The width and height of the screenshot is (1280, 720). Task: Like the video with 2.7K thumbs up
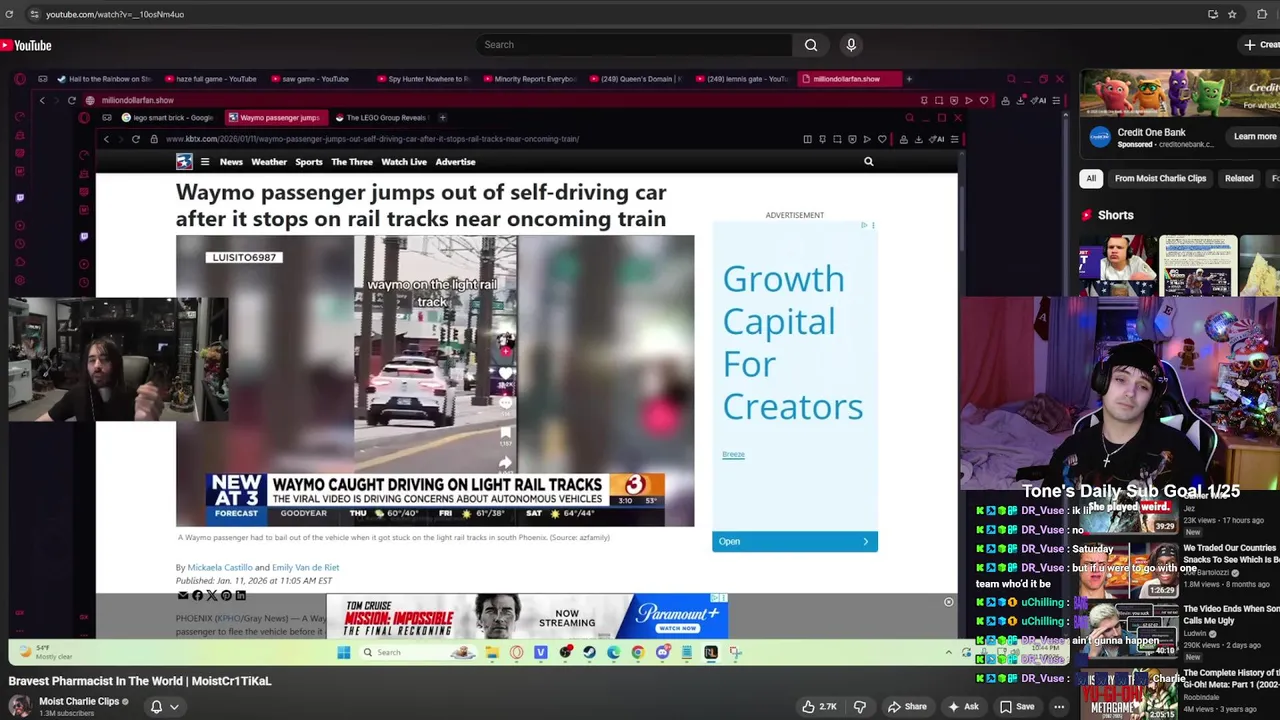pyautogui.click(x=819, y=706)
